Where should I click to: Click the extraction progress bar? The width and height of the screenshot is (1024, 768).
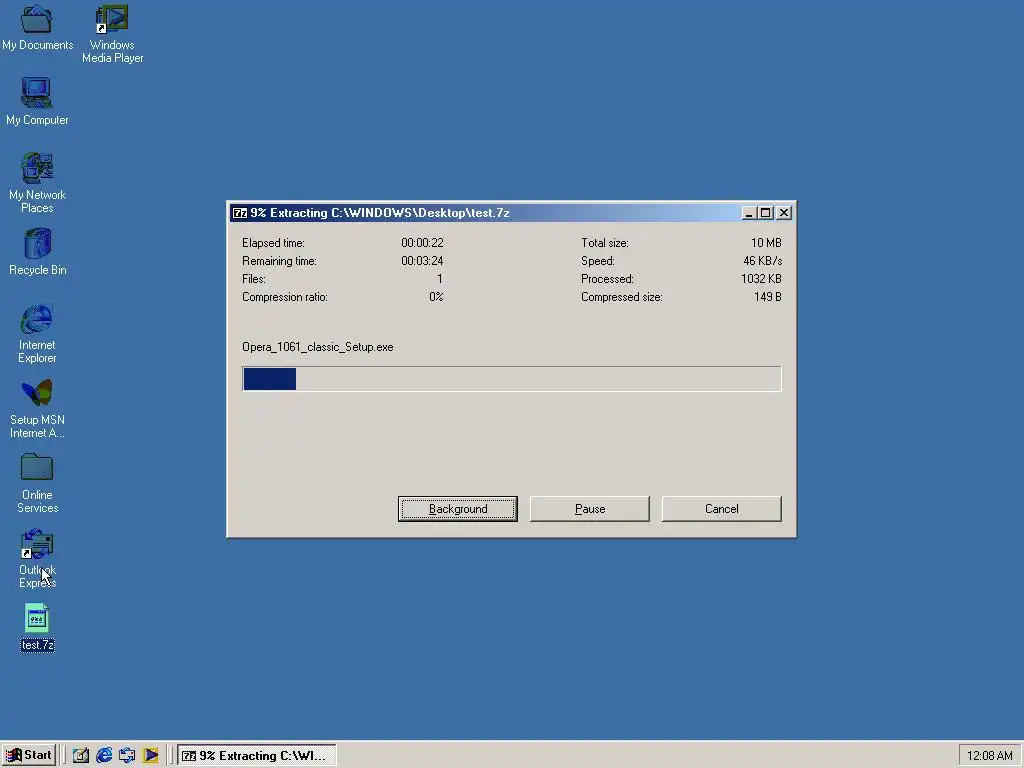(x=511, y=379)
